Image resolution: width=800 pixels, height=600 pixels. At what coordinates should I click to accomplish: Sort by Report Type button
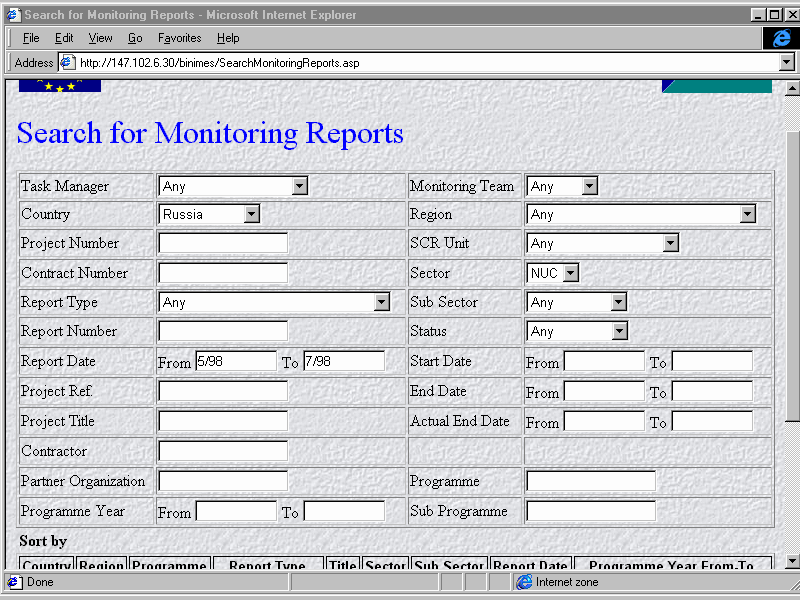[267, 565]
